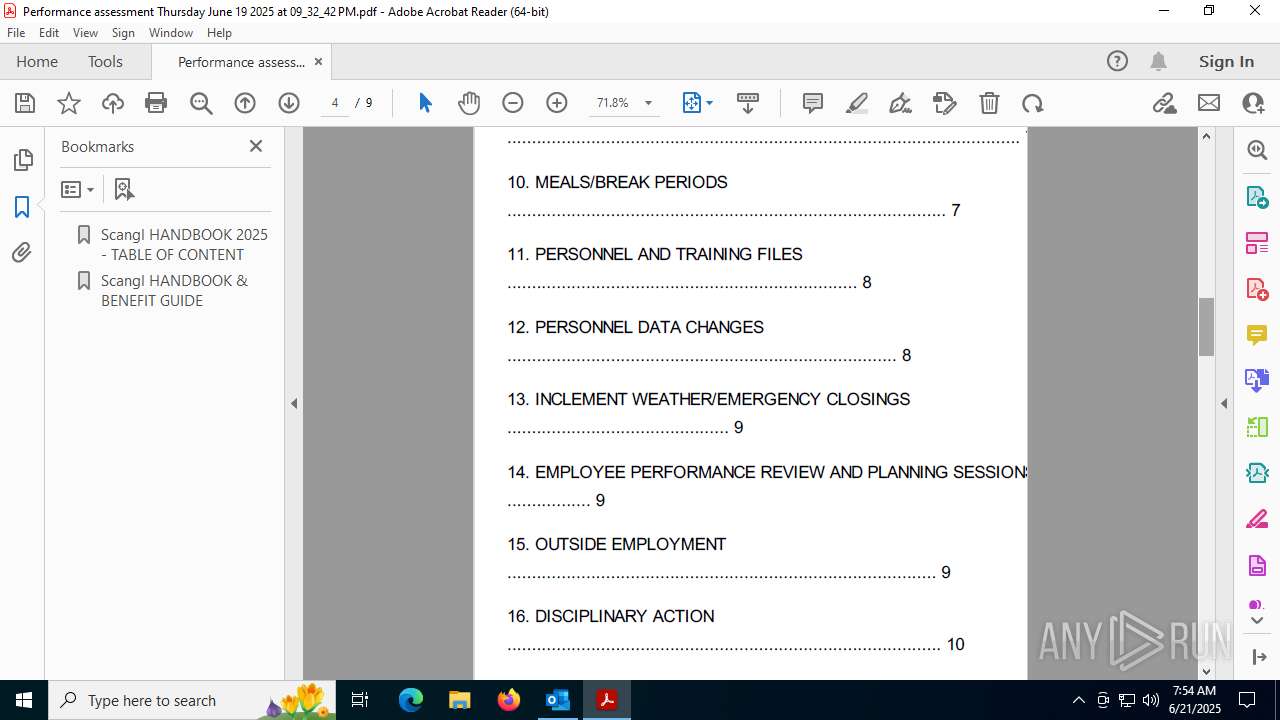Open Microsoft Edge from the taskbar
This screenshot has height=720, width=1280.
pyautogui.click(x=411, y=700)
